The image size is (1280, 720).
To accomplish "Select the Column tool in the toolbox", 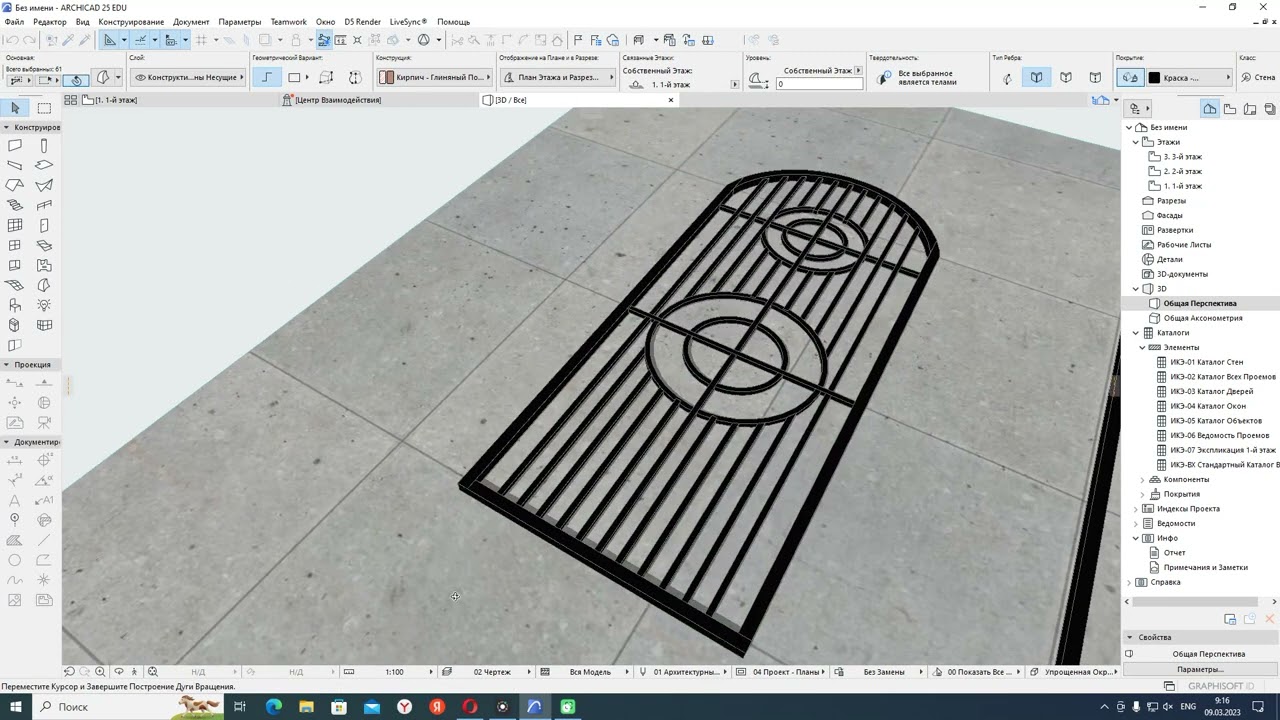I will tap(44, 146).
